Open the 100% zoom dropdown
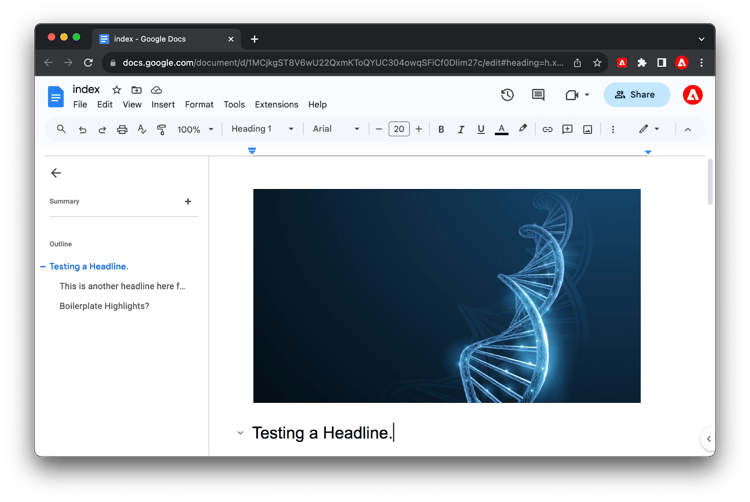Screen dimensions: 750x502 (x=195, y=130)
